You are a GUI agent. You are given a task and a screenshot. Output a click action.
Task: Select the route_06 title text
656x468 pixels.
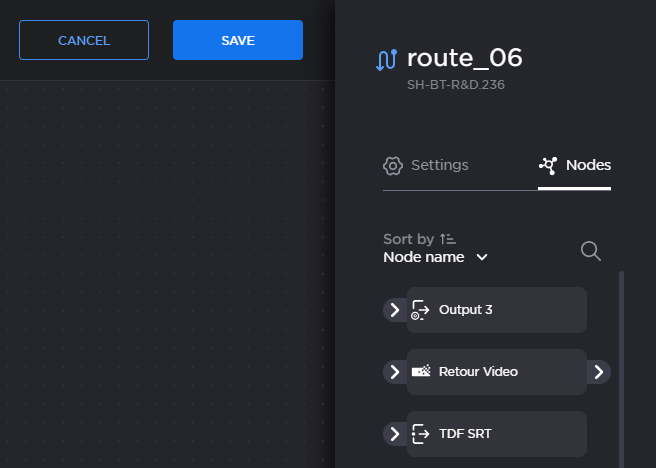pyautogui.click(x=464, y=58)
